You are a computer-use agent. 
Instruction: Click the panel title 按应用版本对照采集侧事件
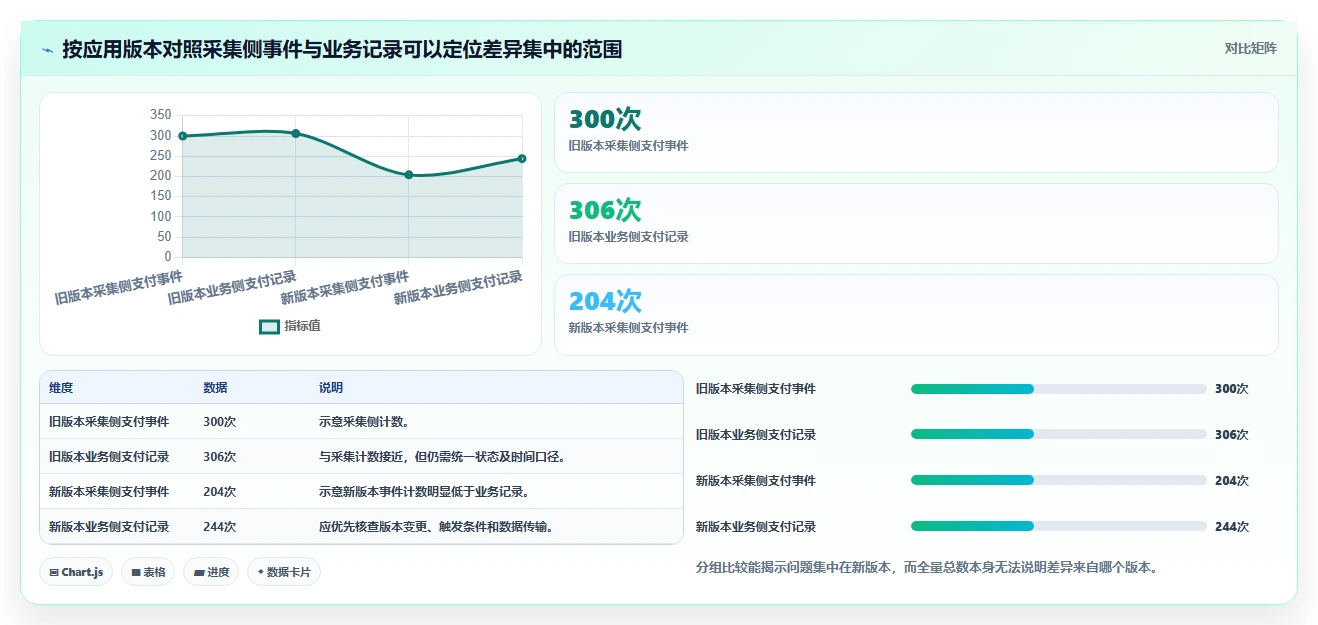[342, 49]
